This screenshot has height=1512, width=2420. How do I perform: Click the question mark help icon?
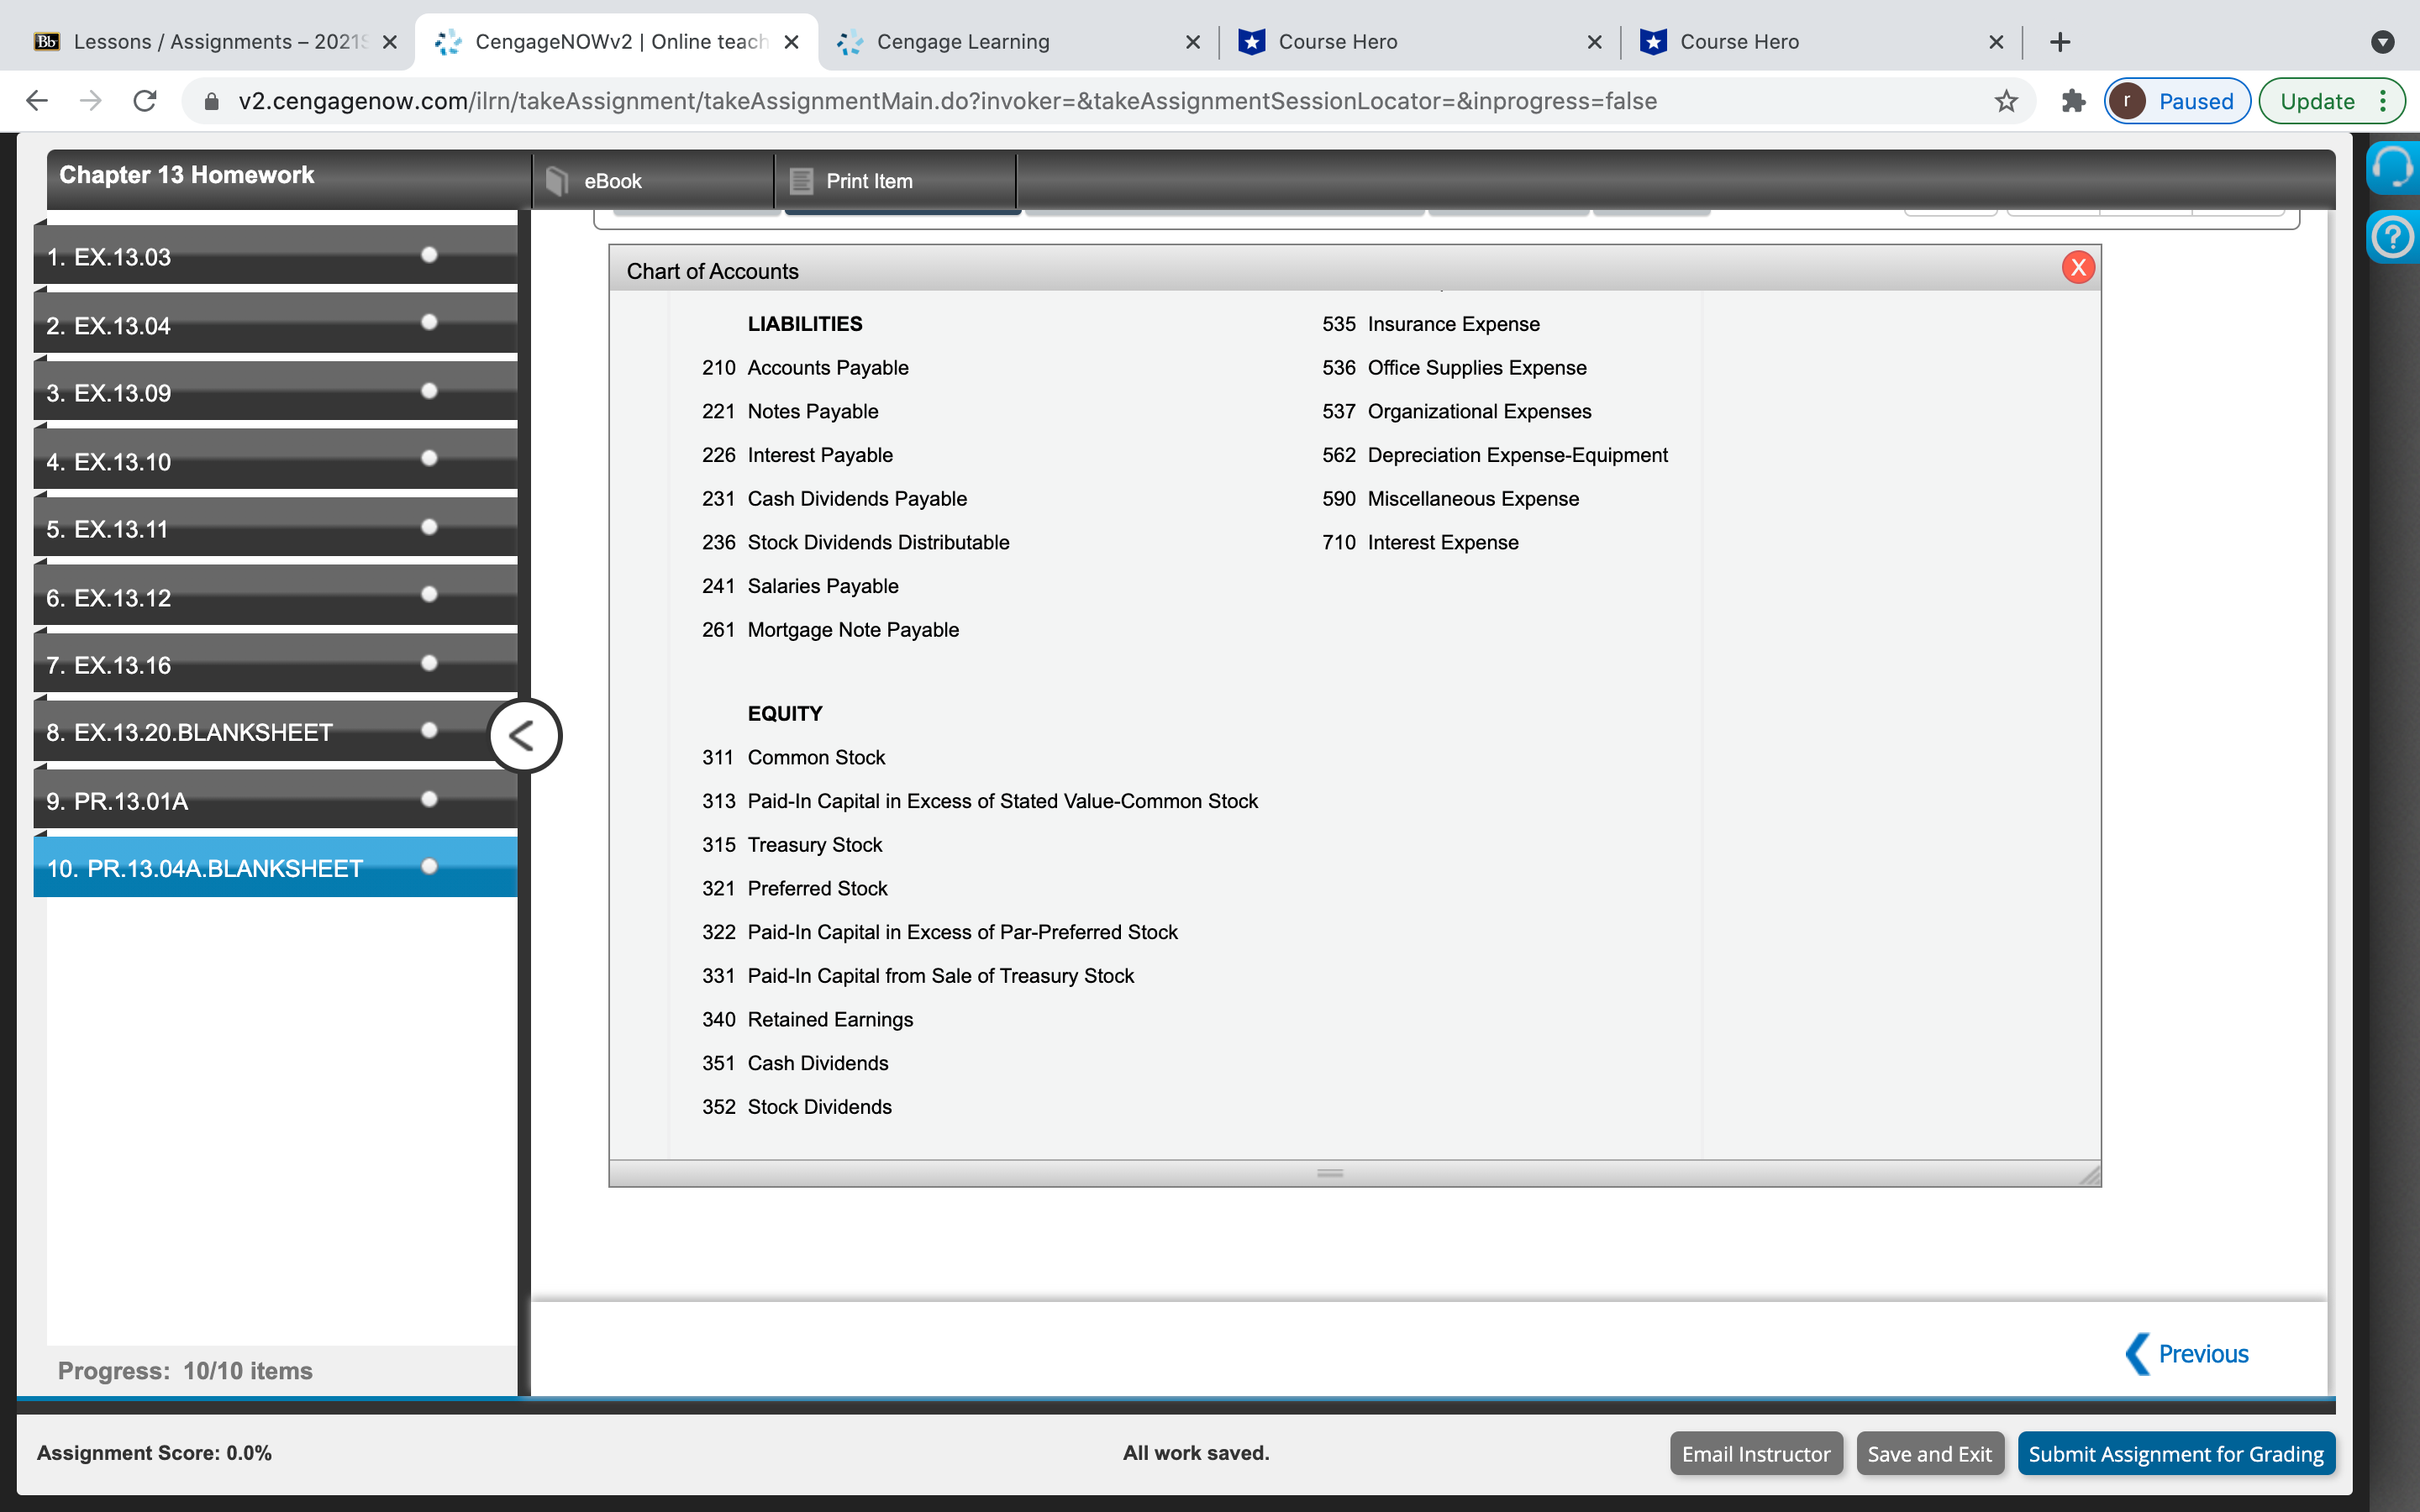[x=2392, y=238]
